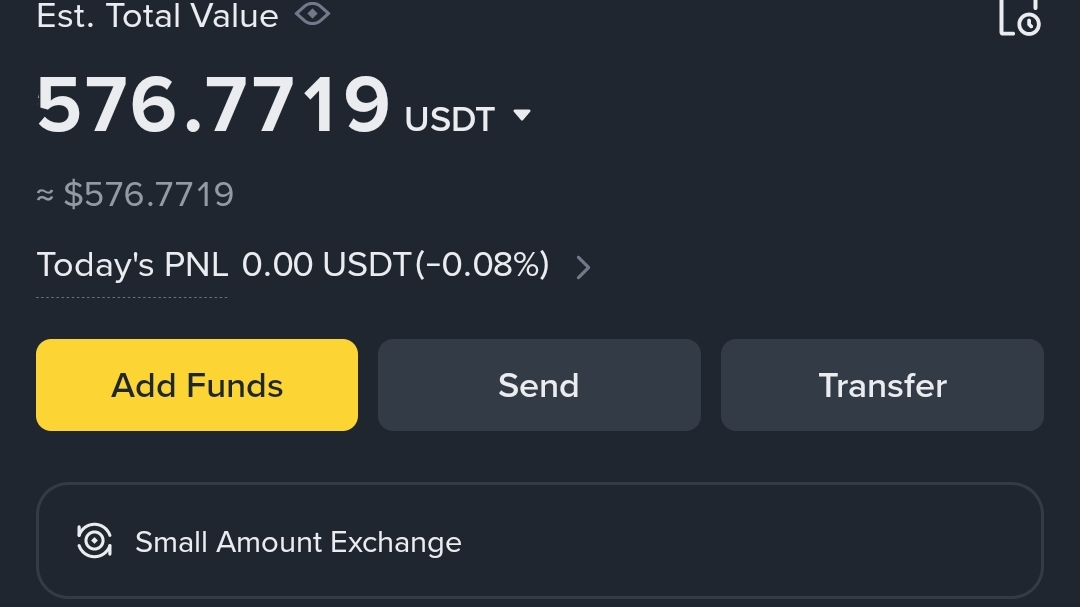Expand the USDT currency dropdown arrow
Viewport: 1080px width, 607px height.
pos(521,116)
